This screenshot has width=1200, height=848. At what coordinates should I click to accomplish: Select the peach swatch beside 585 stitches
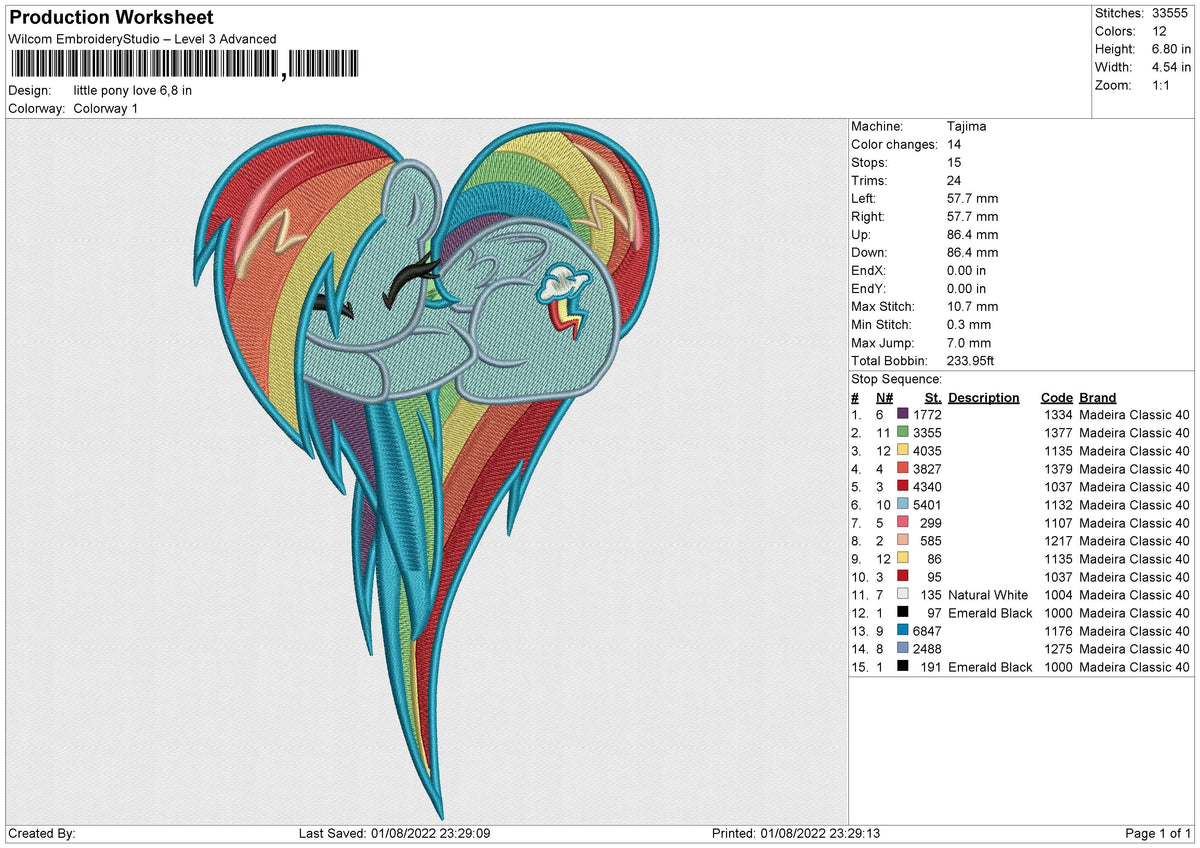point(903,540)
